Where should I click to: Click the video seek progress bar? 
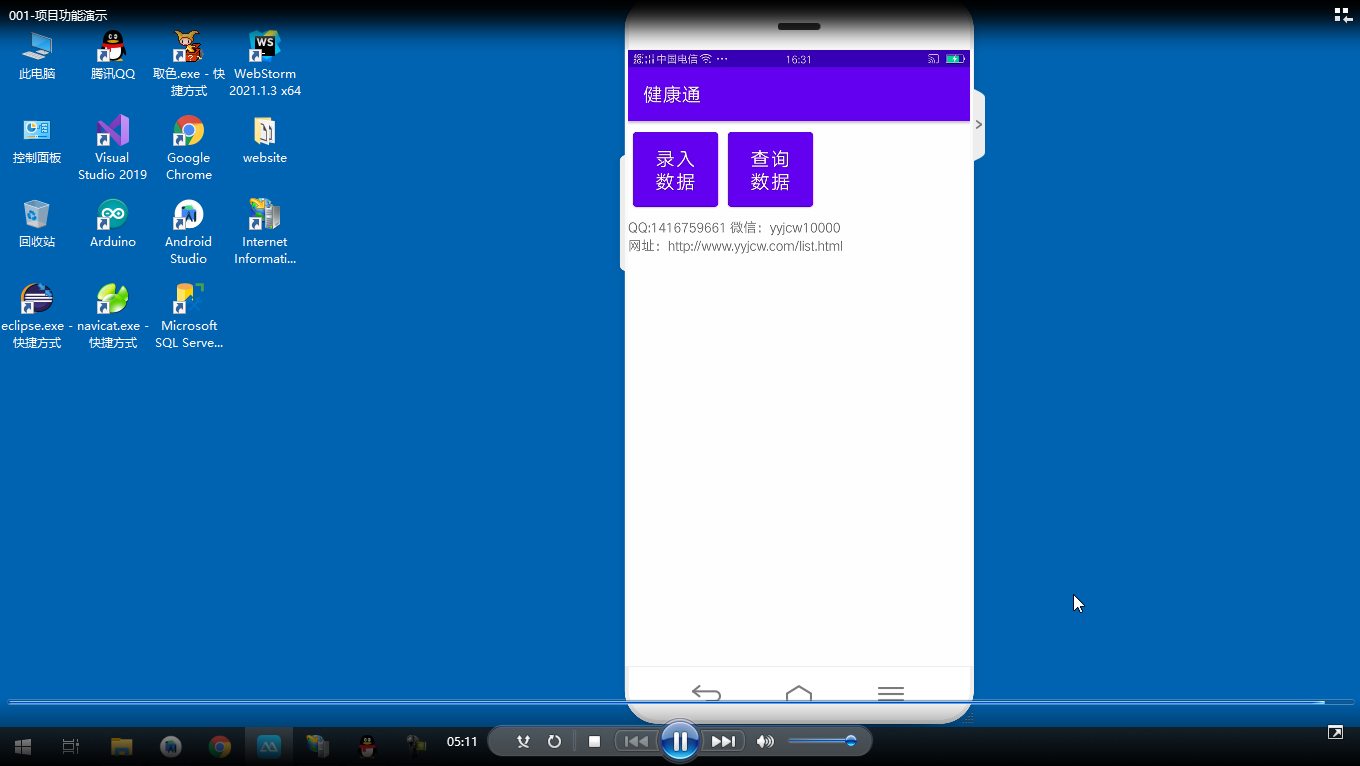pyautogui.click(x=680, y=702)
